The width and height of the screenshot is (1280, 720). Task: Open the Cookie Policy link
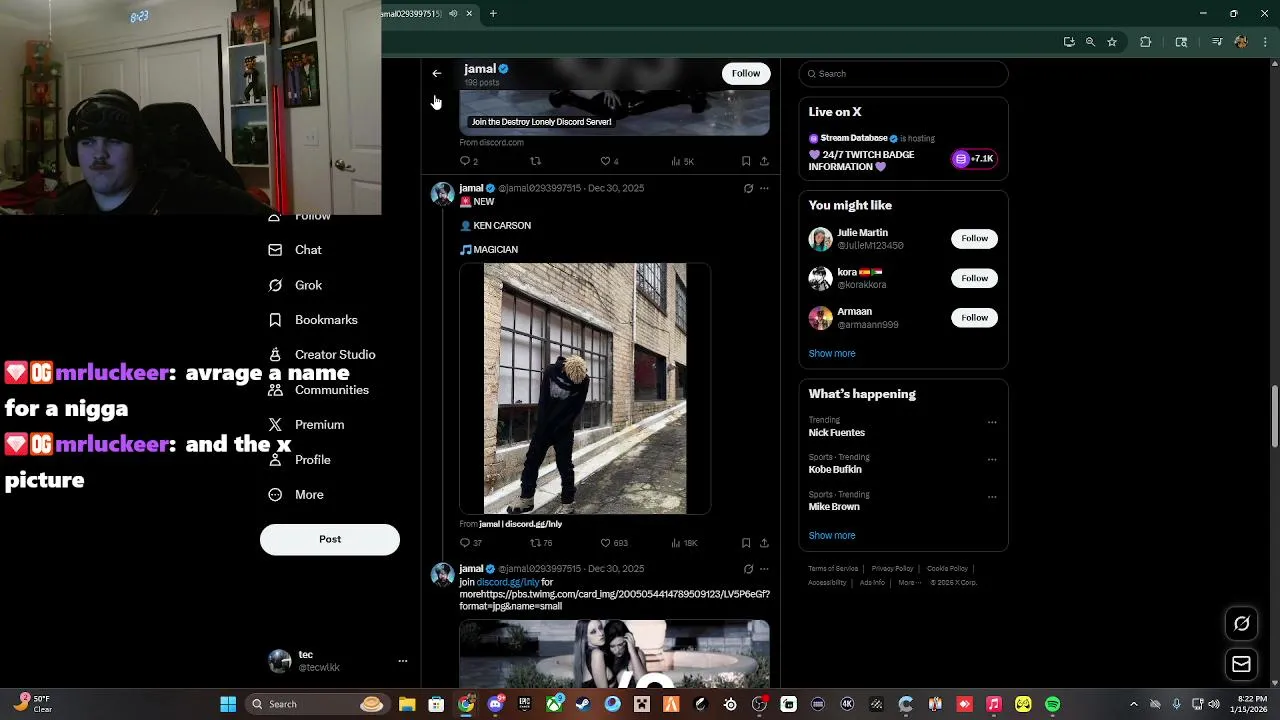point(947,569)
